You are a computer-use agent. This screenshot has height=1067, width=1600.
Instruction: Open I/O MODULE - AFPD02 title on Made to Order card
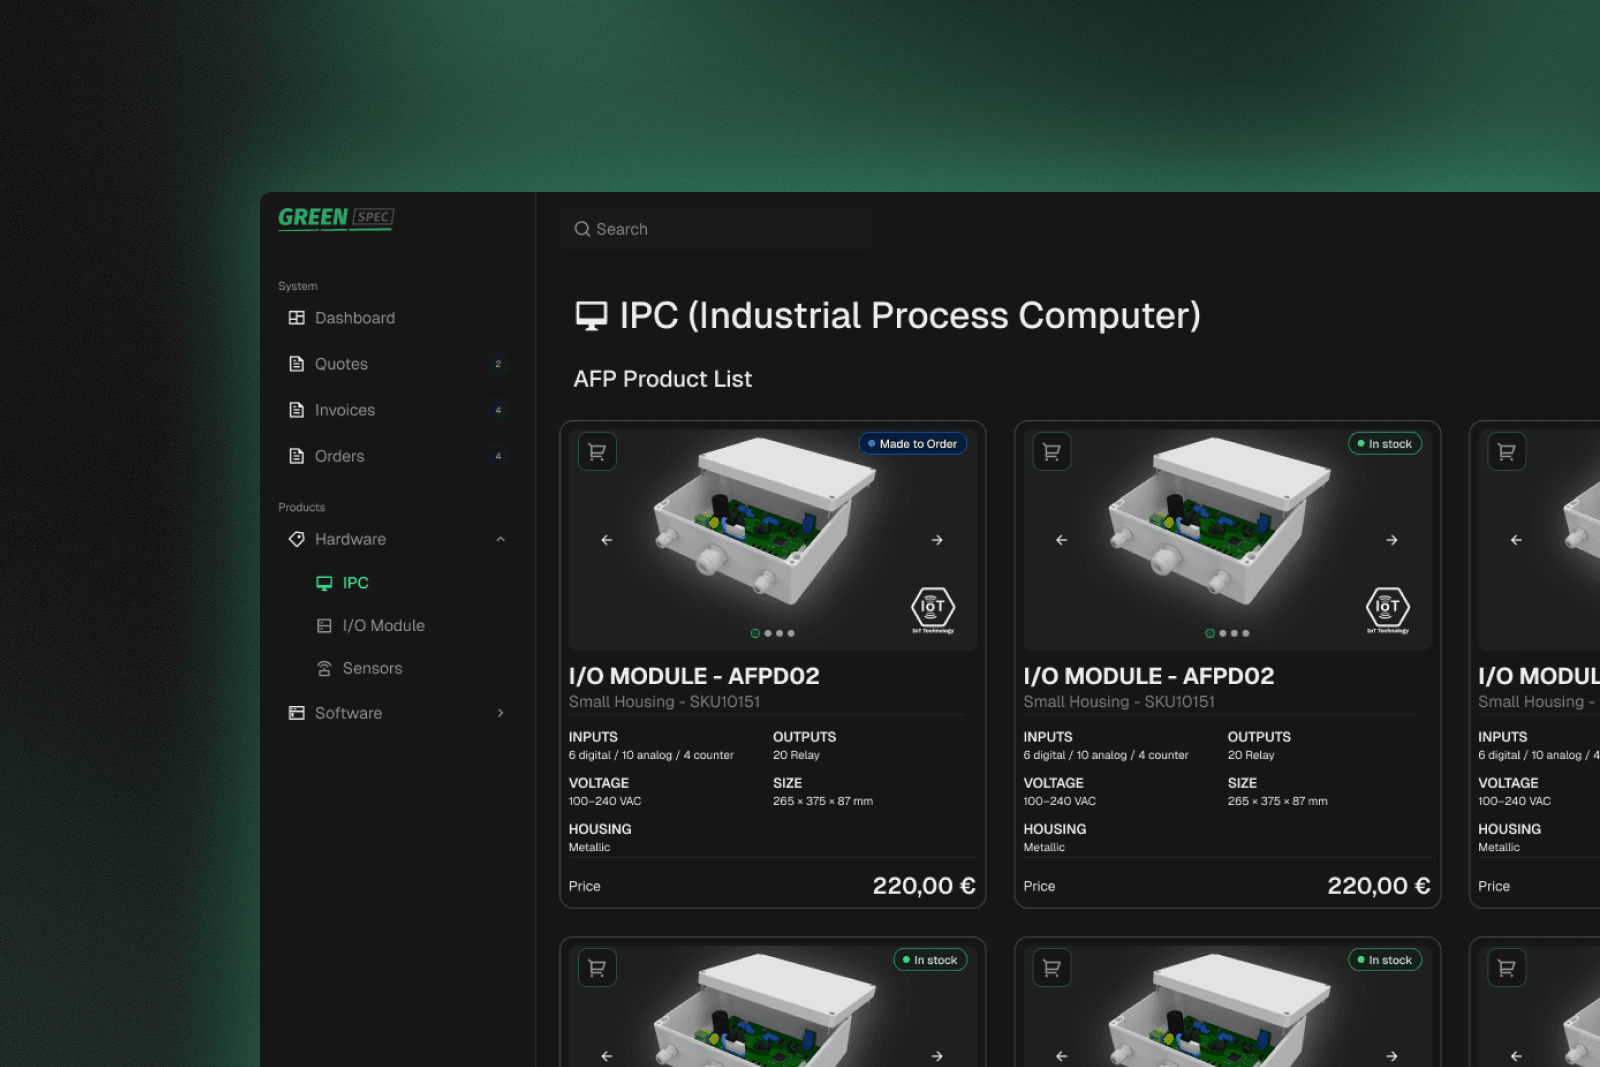(694, 676)
